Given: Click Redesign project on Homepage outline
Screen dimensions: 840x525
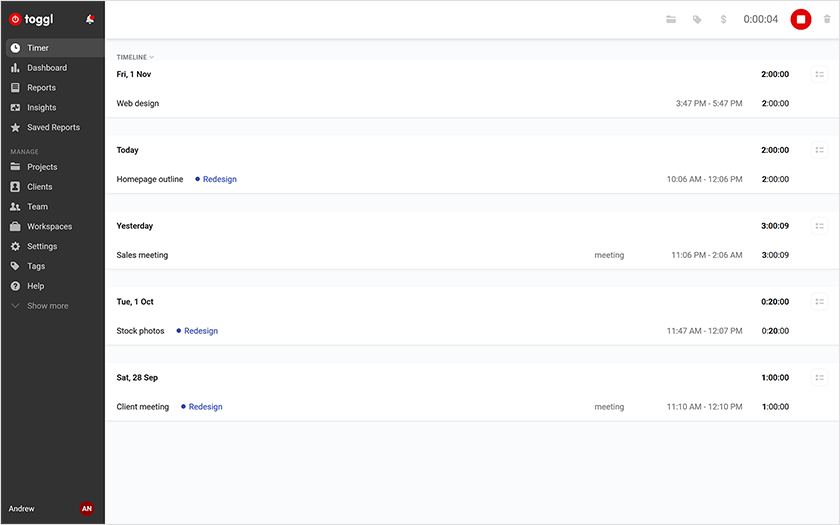Looking at the screenshot, I should coord(219,180).
